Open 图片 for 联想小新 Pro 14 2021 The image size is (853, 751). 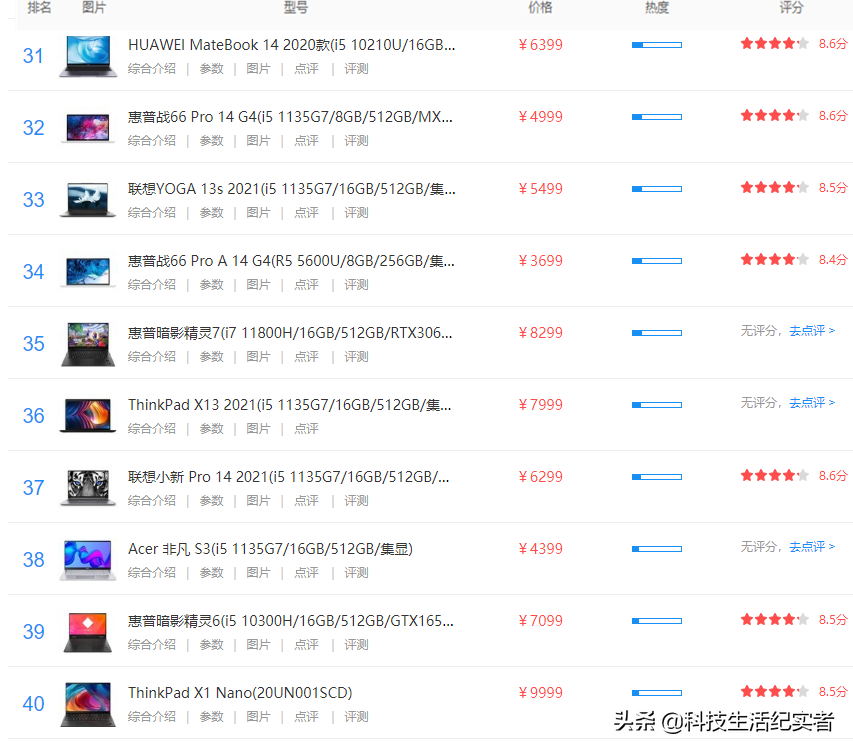[258, 500]
